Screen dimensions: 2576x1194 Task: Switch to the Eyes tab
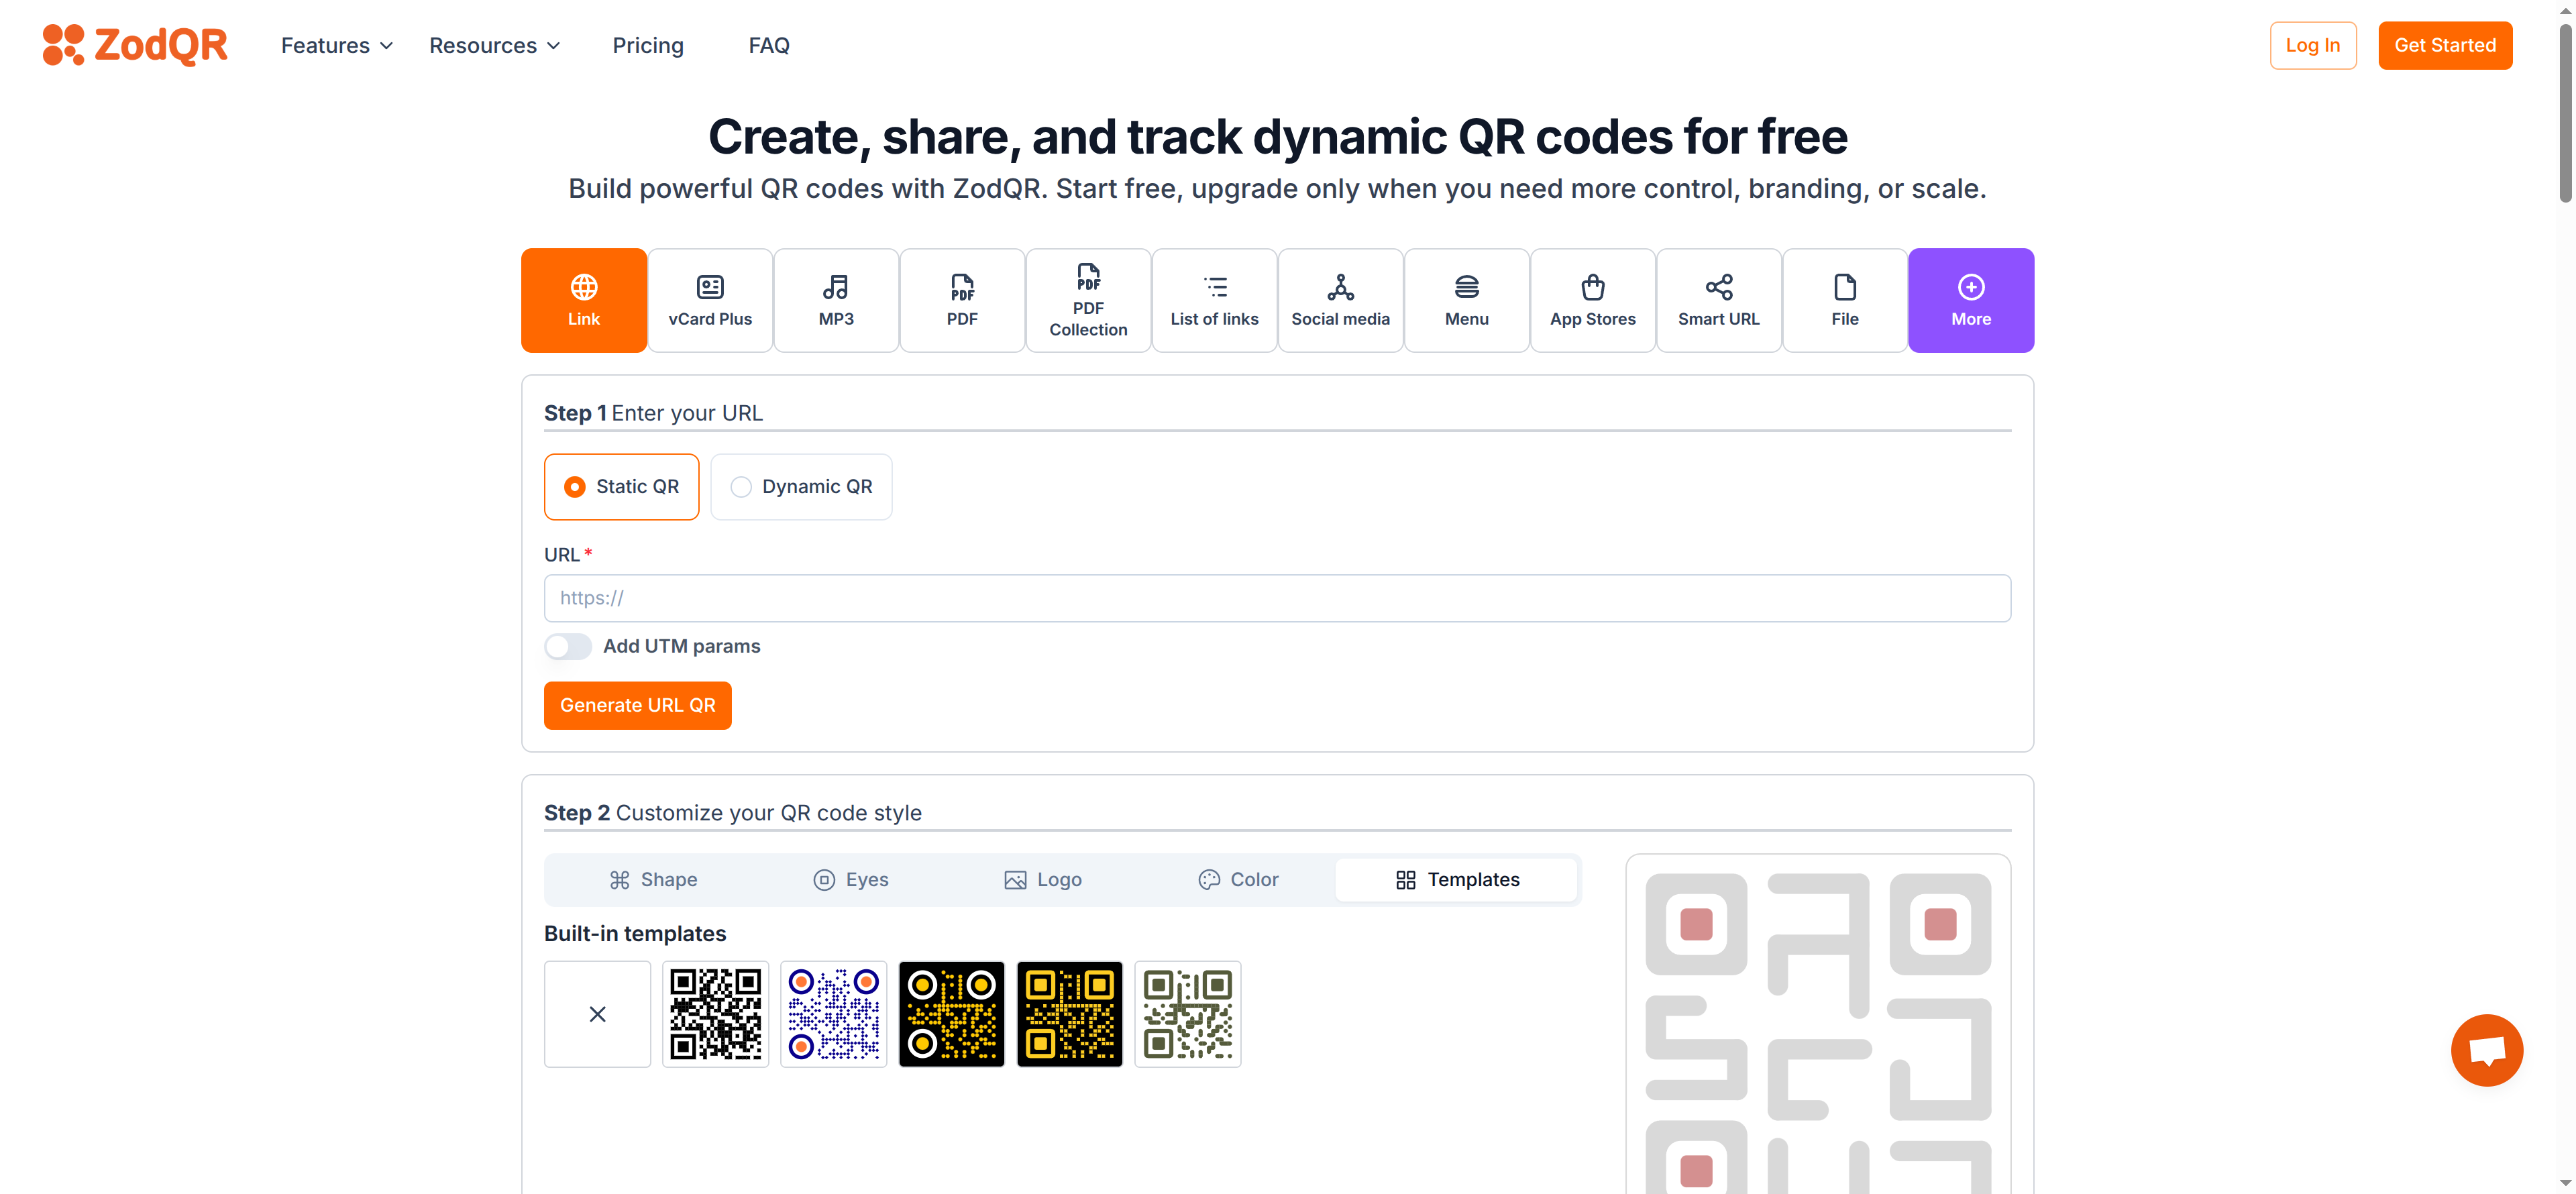pyautogui.click(x=851, y=880)
